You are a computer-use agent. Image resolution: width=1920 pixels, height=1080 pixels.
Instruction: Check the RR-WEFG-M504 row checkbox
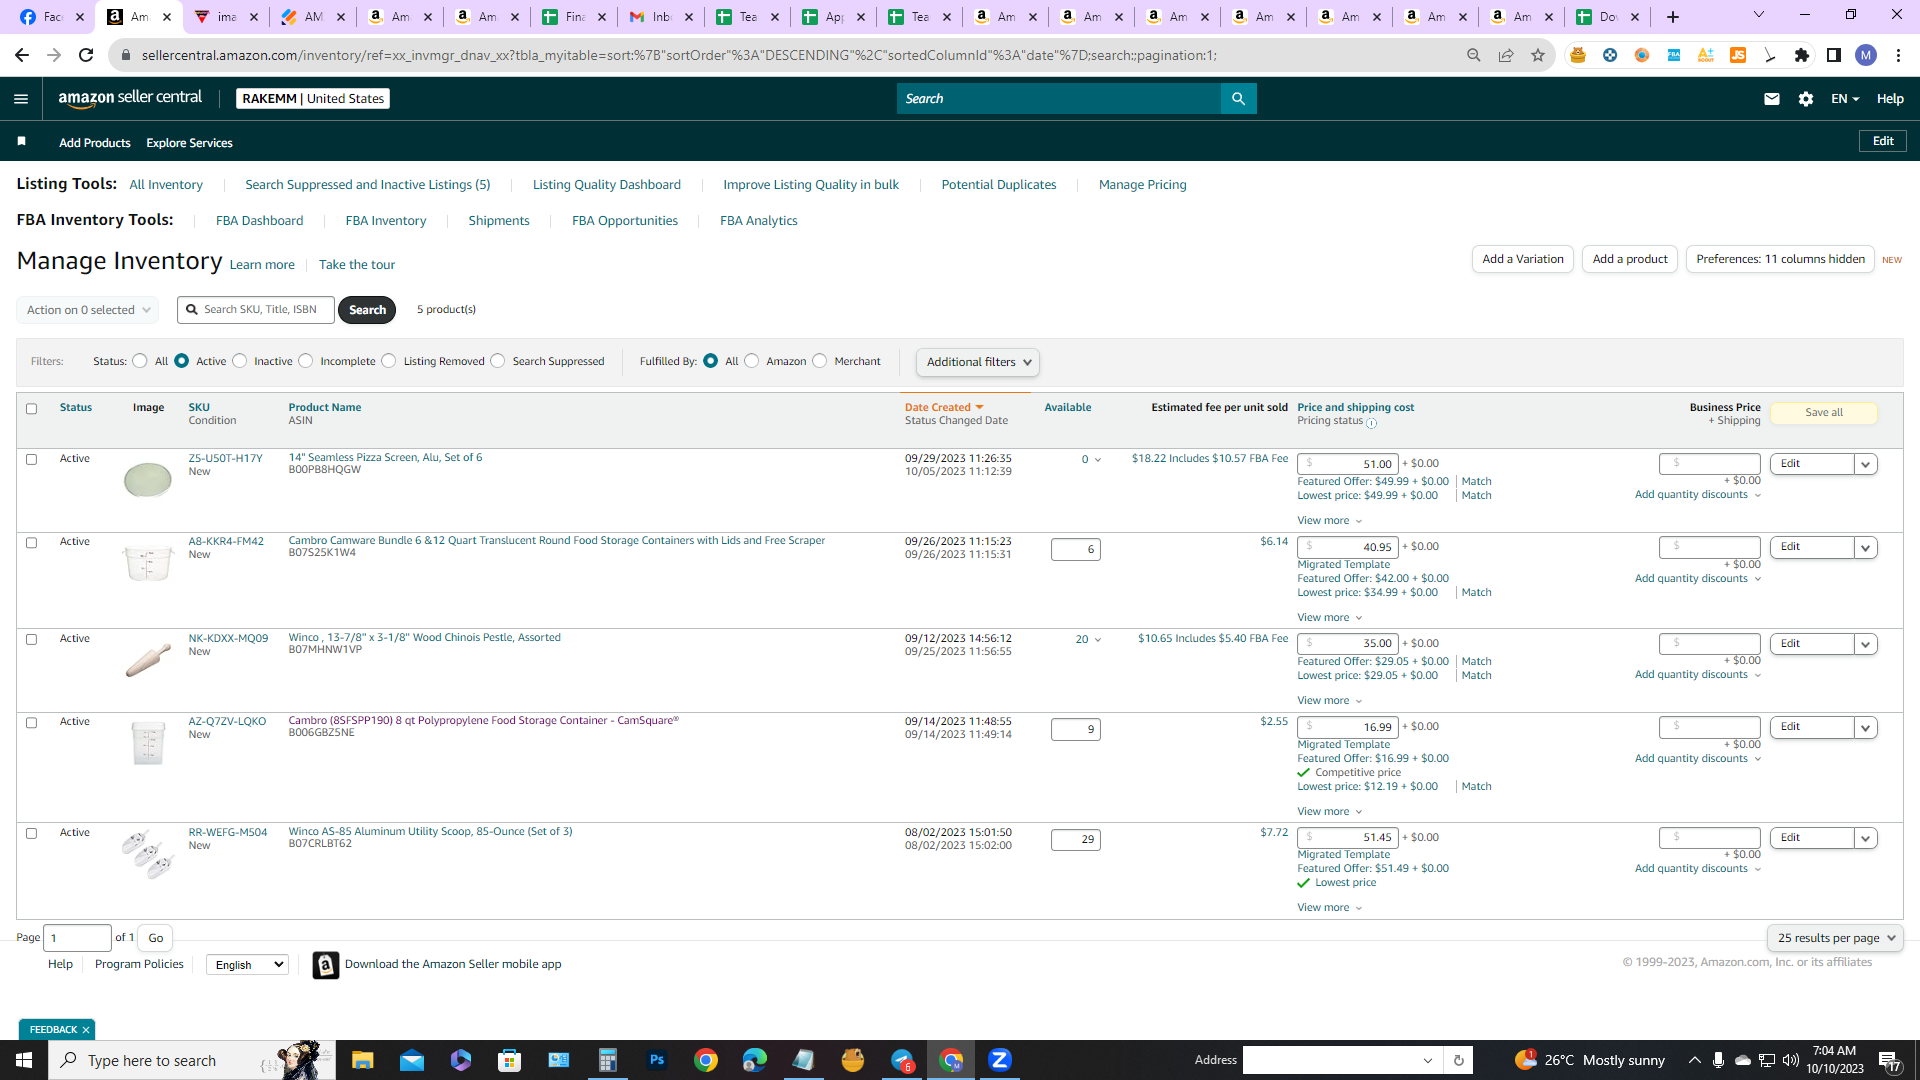click(31, 833)
